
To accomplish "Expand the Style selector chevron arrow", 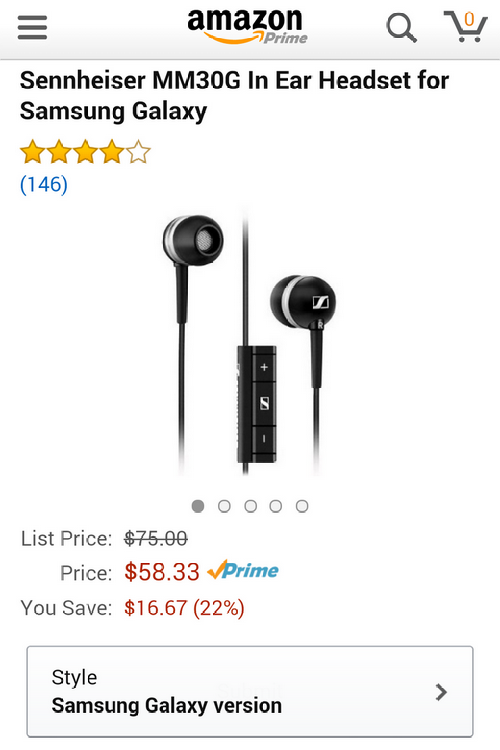I will pyautogui.click(x=442, y=692).
